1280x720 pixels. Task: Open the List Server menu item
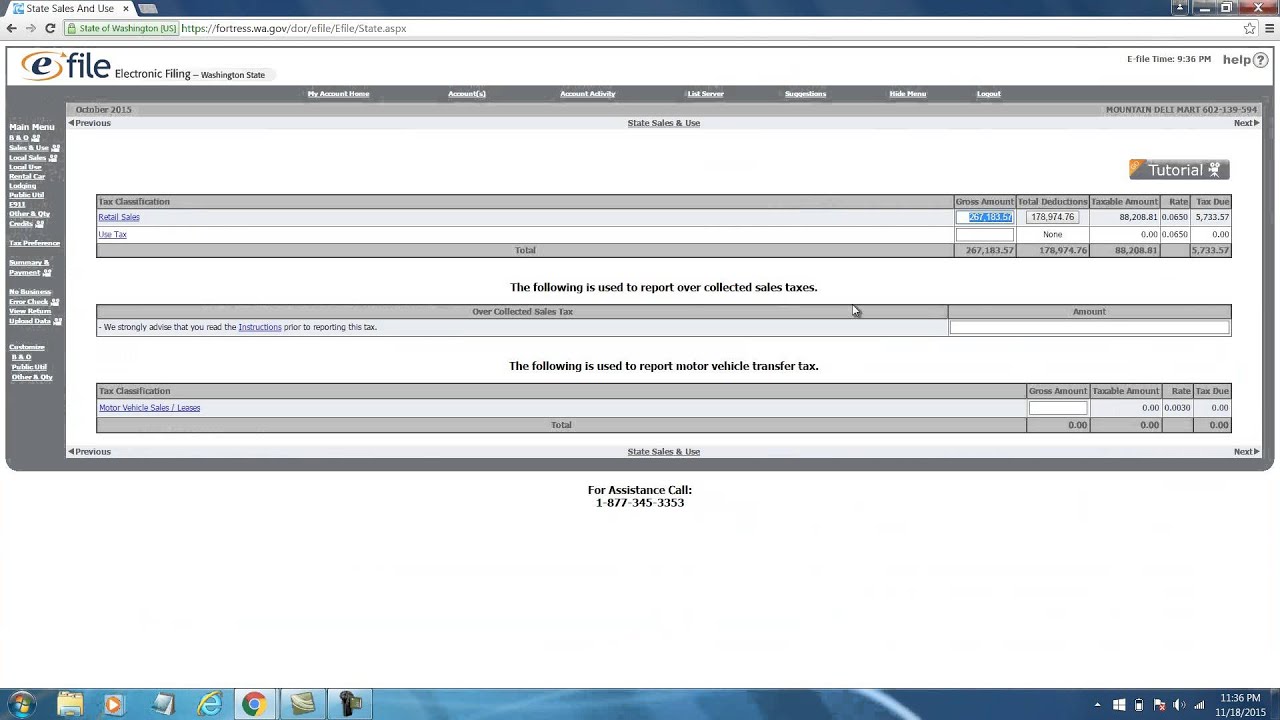click(705, 94)
